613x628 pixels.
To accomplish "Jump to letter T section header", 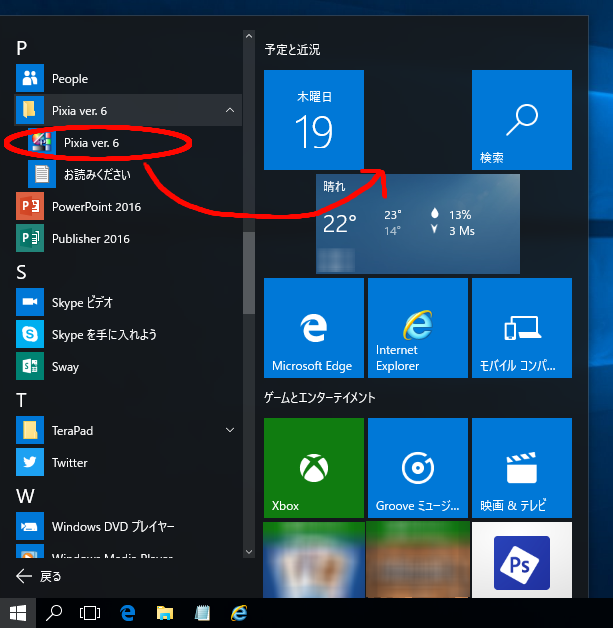I will (22, 400).
